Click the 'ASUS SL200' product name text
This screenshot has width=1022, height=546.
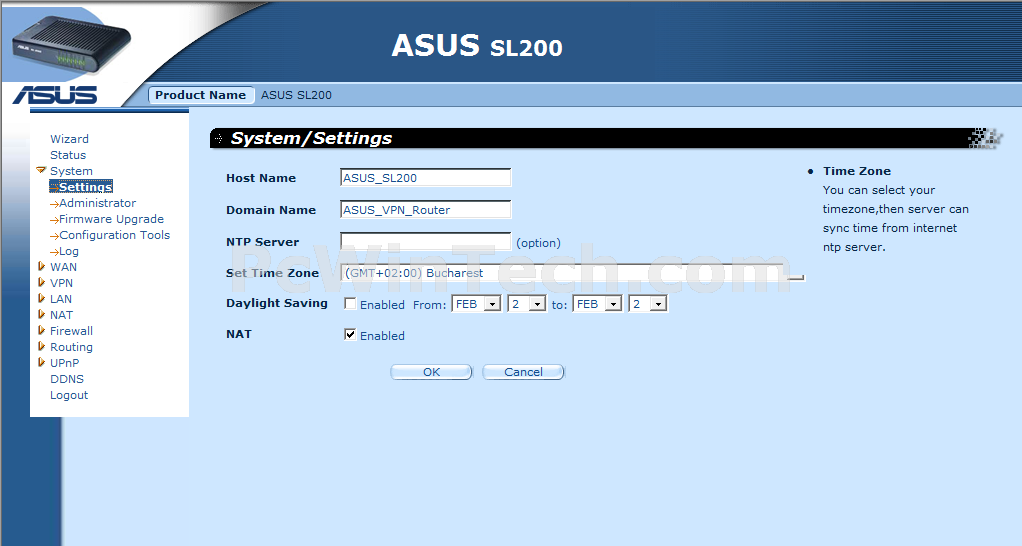[297, 95]
